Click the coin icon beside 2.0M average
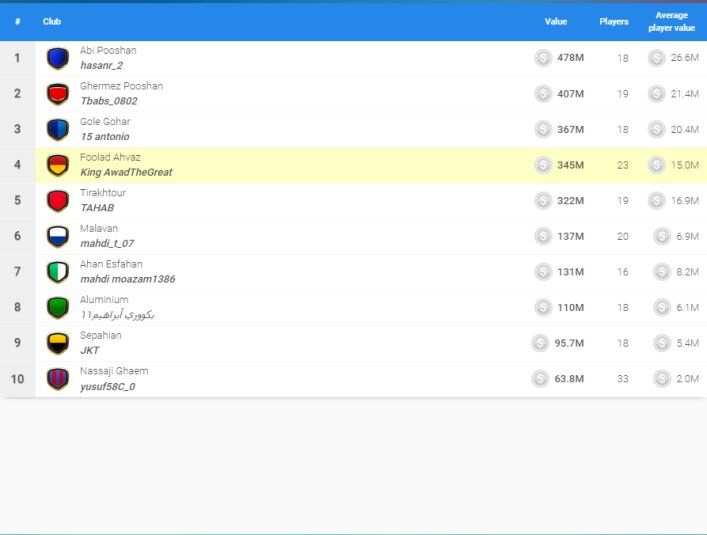 (x=661, y=379)
